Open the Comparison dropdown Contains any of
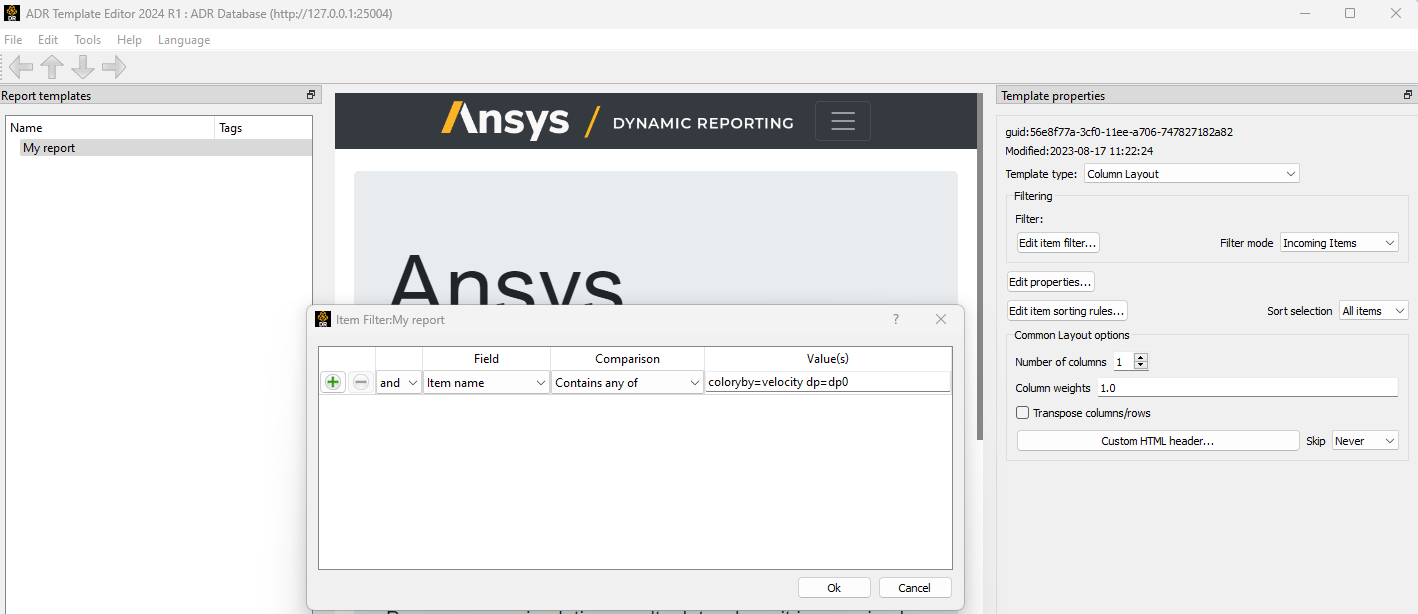1418x614 pixels. pyautogui.click(x=627, y=382)
